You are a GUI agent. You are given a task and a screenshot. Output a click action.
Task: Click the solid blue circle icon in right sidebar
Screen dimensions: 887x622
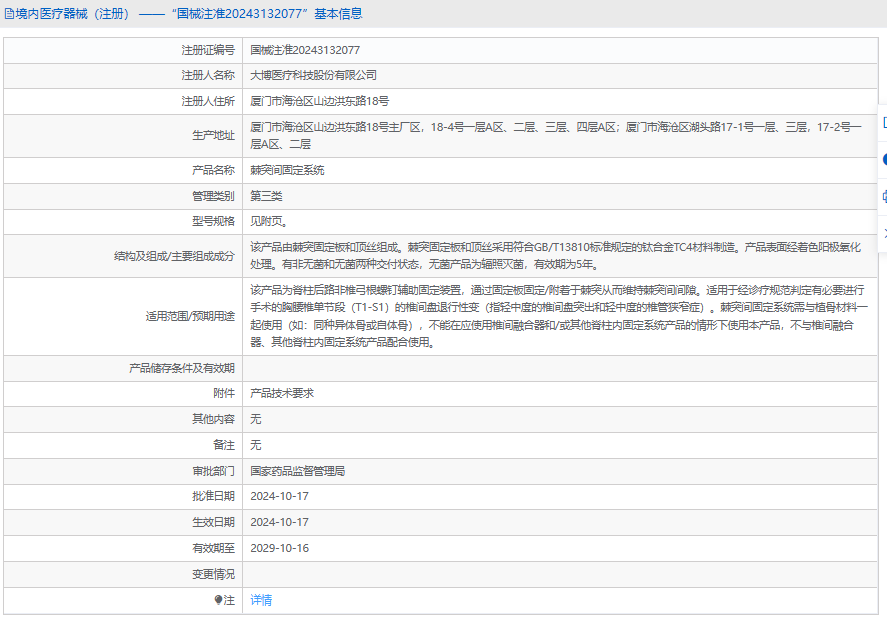pos(883,159)
